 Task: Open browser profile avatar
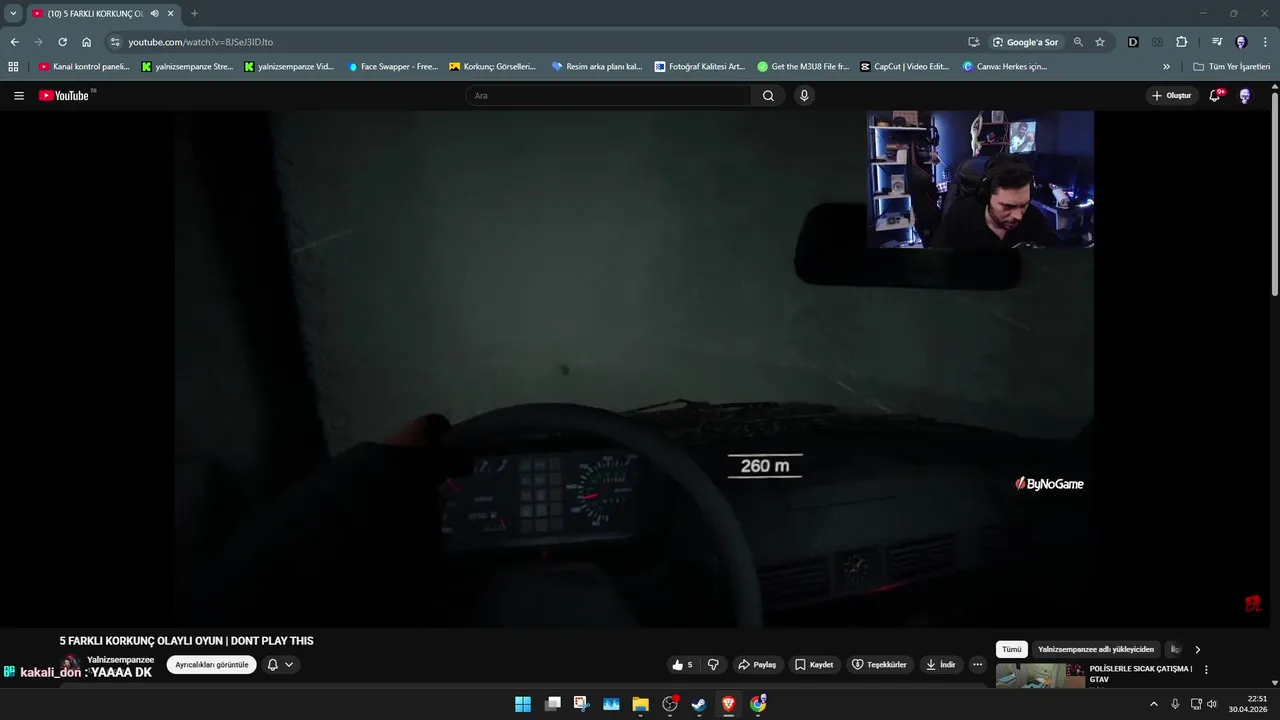[x=1241, y=42]
